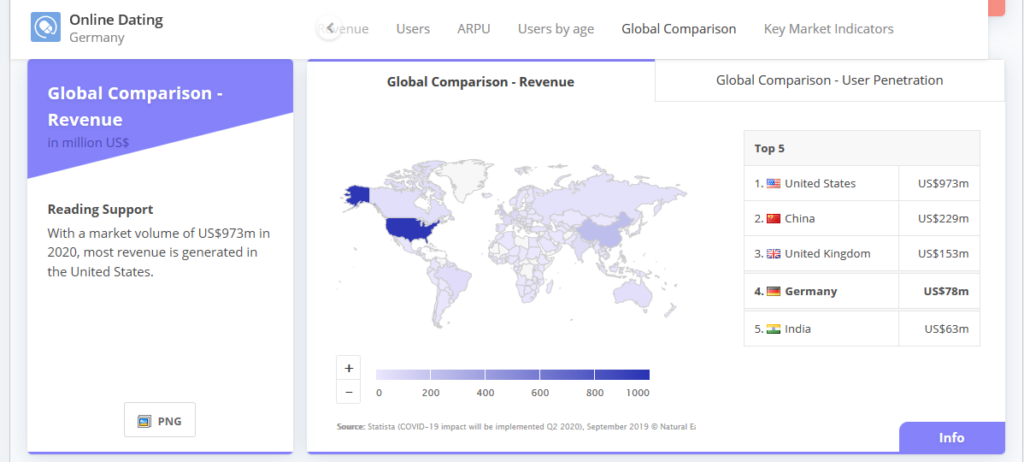
Task: Select the Germany row label
Action: (811, 291)
